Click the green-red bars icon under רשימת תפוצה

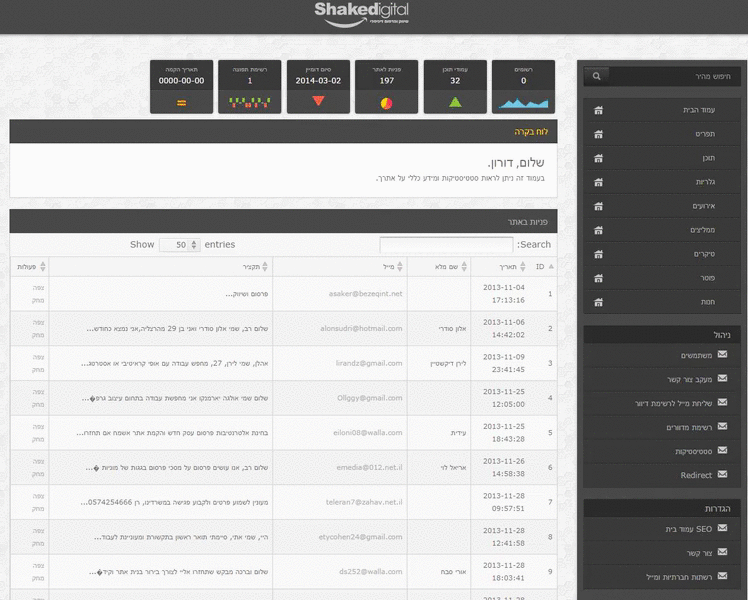click(249, 102)
